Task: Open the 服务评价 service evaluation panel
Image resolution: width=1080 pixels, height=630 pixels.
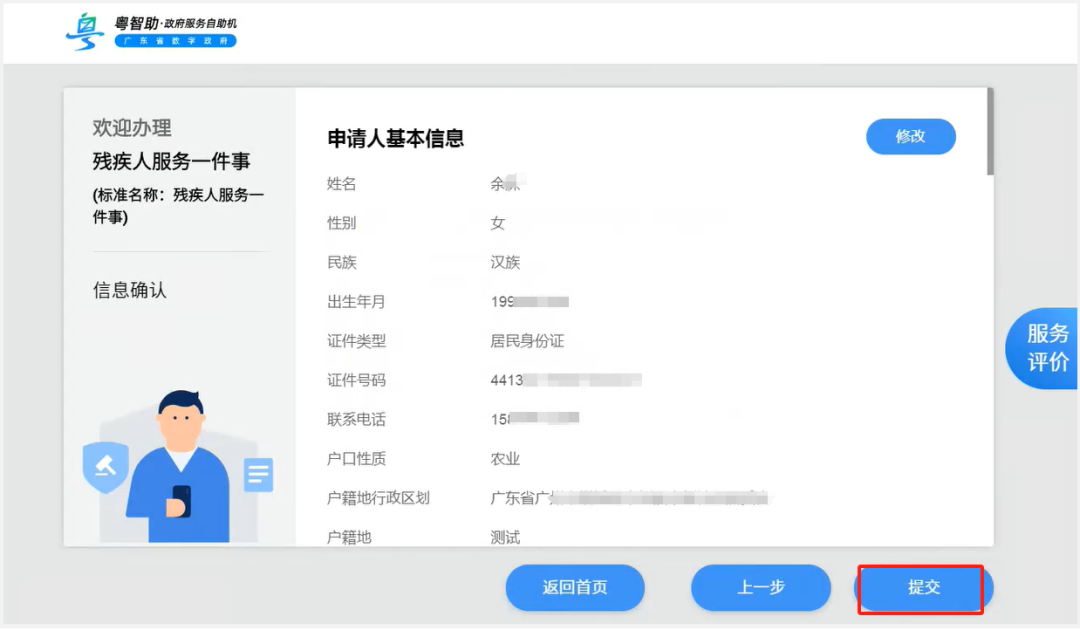Action: 1048,348
